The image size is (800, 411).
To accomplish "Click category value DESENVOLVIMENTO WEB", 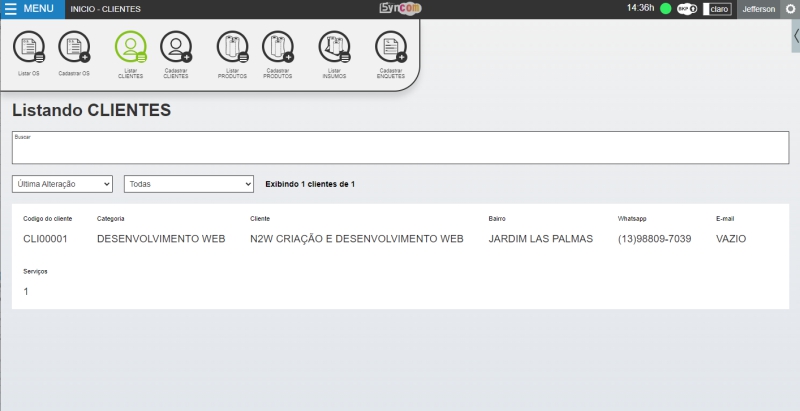I will (161, 239).
